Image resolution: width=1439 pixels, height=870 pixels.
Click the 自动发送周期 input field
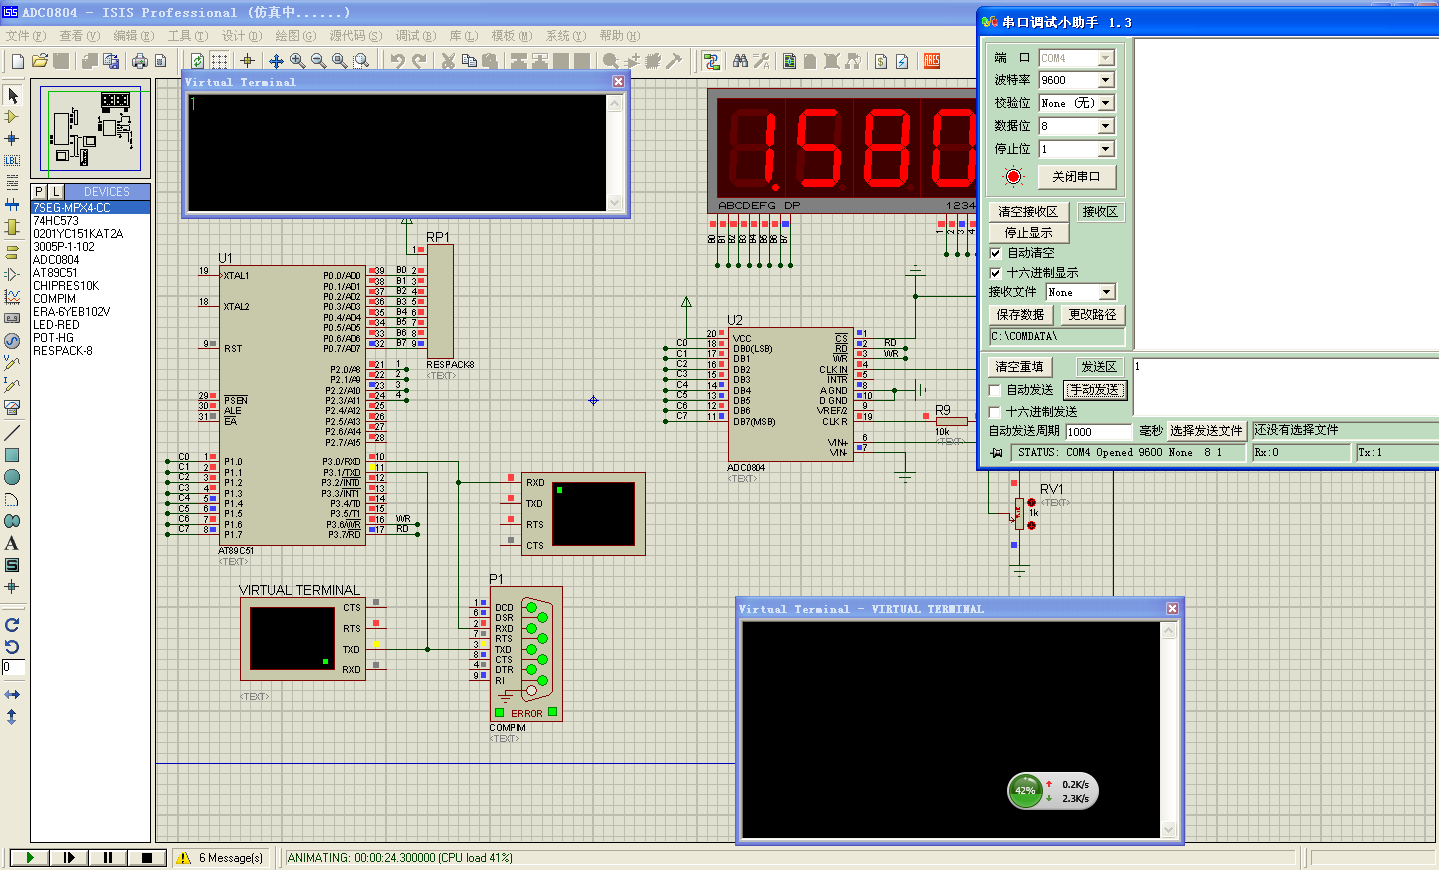[x=1098, y=432]
